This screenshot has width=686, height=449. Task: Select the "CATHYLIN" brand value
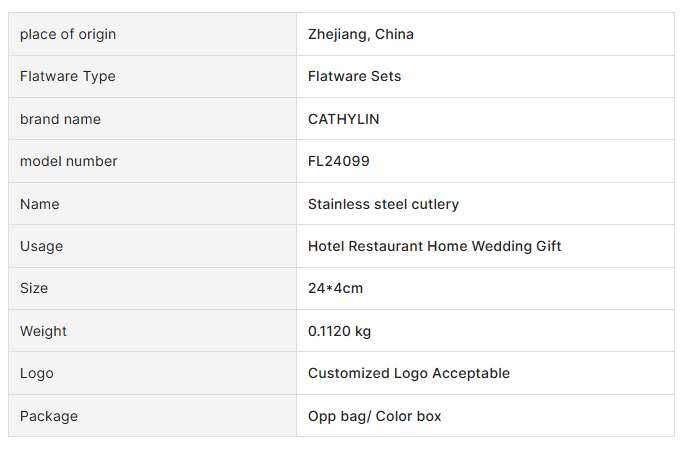coord(344,119)
